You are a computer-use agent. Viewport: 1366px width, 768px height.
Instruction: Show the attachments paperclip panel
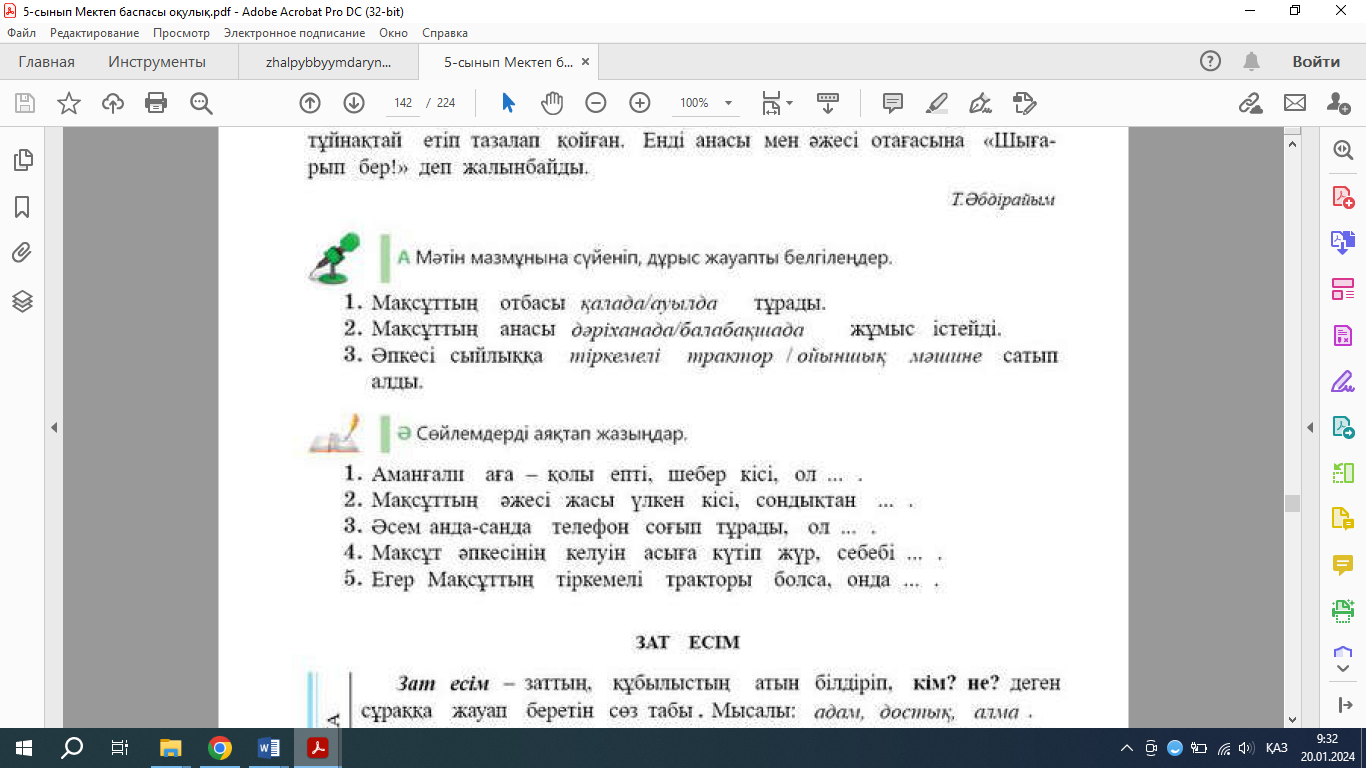pos(22,253)
